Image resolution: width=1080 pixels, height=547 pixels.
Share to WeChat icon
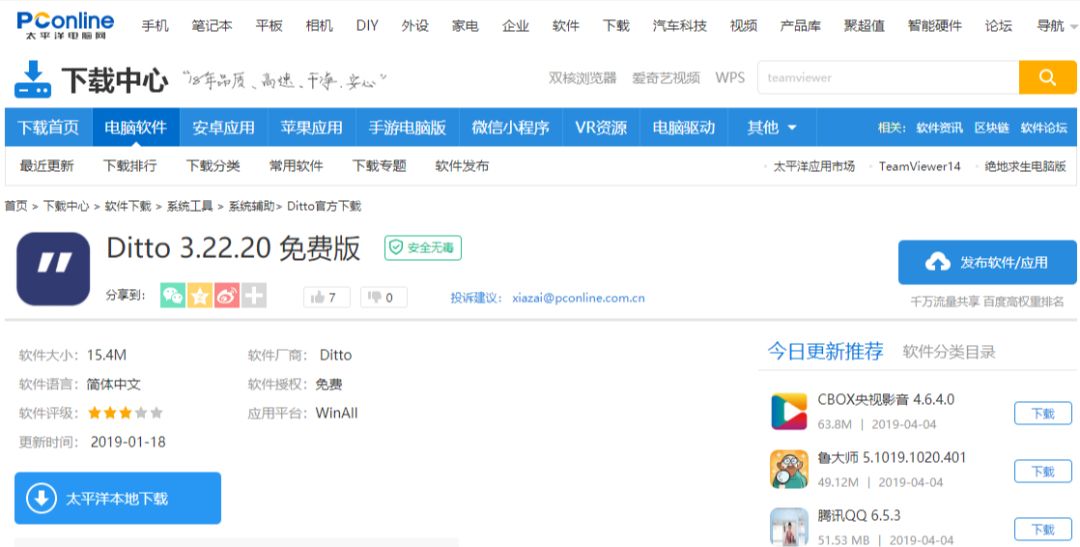pos(173,296)
